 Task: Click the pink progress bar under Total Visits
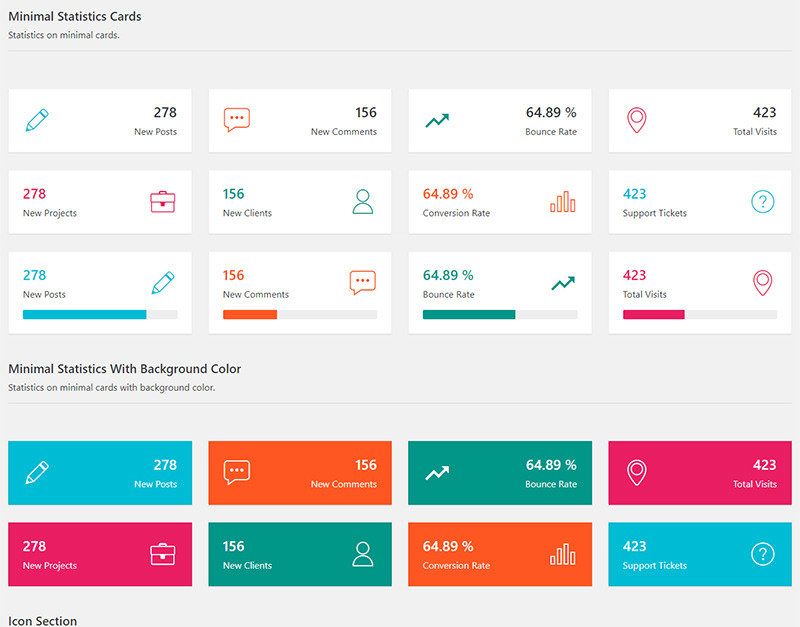pos(653,314)
